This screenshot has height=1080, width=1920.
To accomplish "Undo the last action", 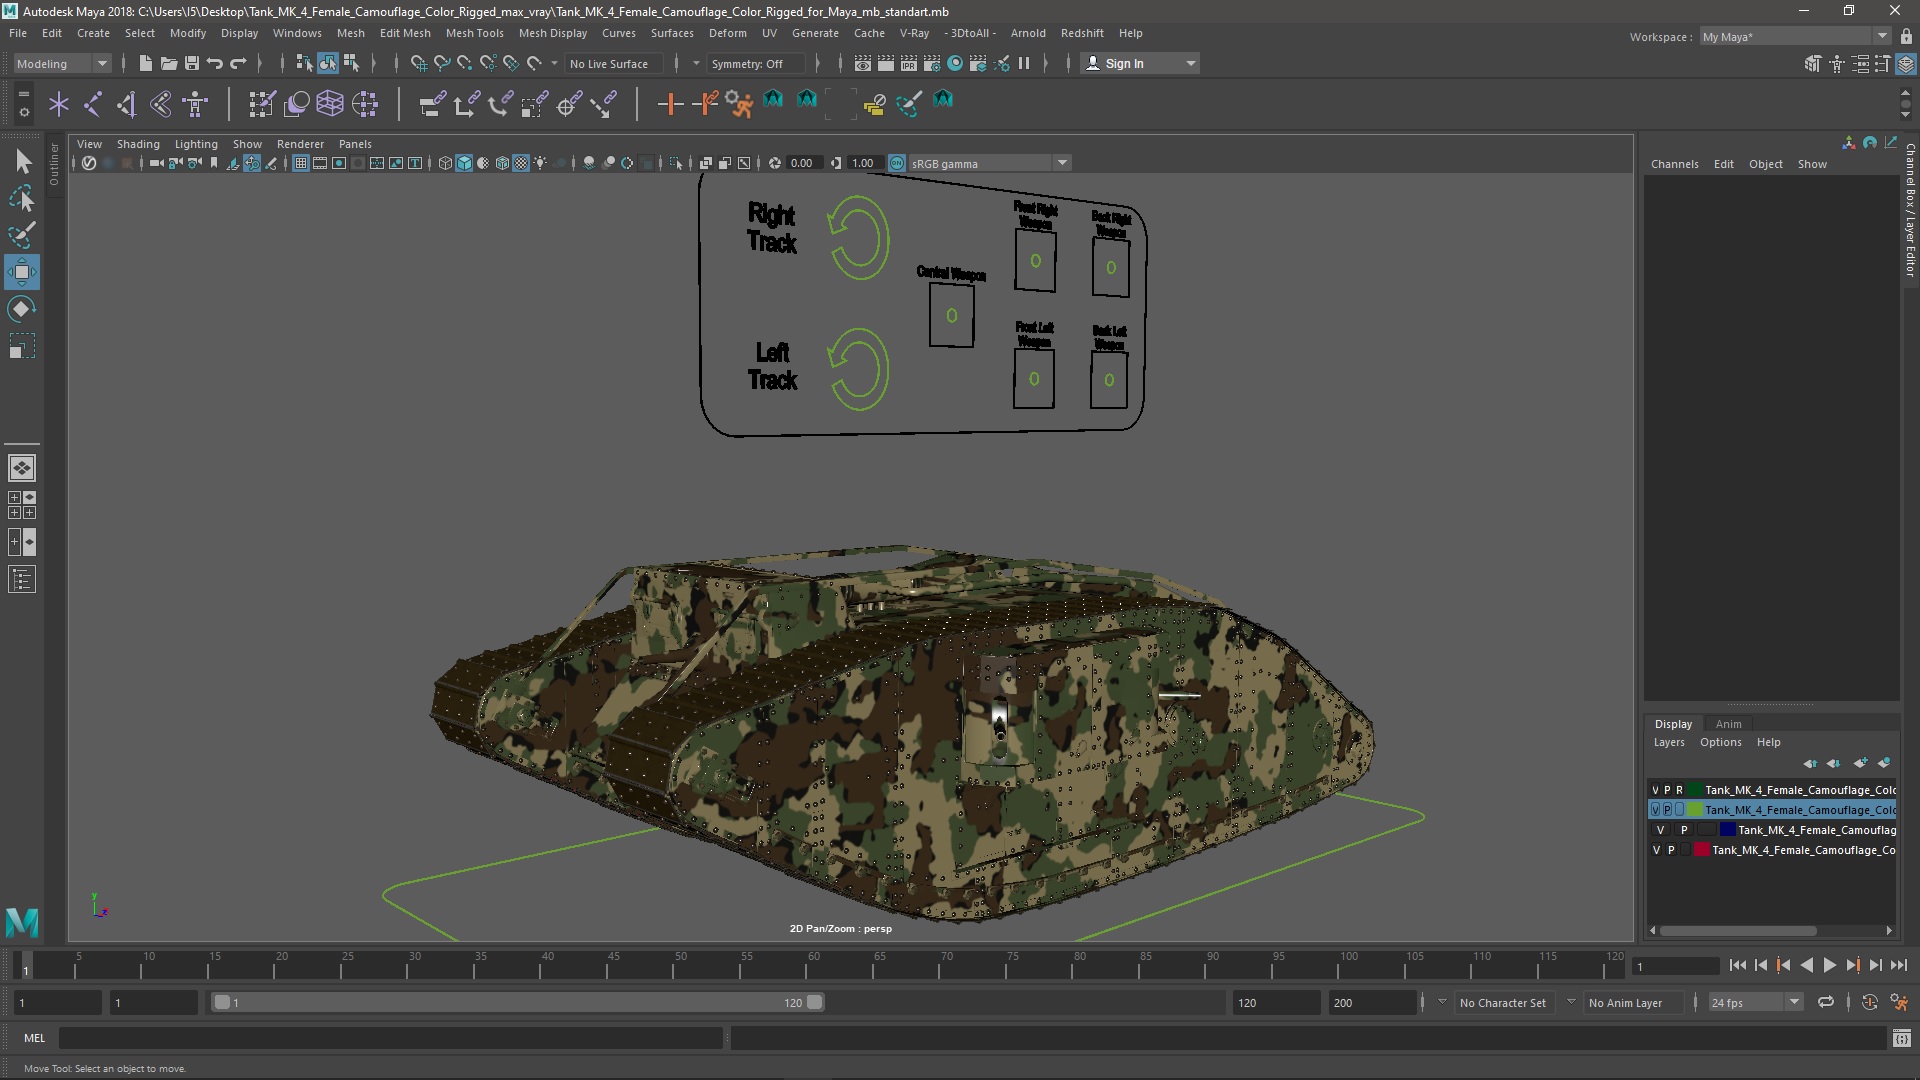I will 215,63.
